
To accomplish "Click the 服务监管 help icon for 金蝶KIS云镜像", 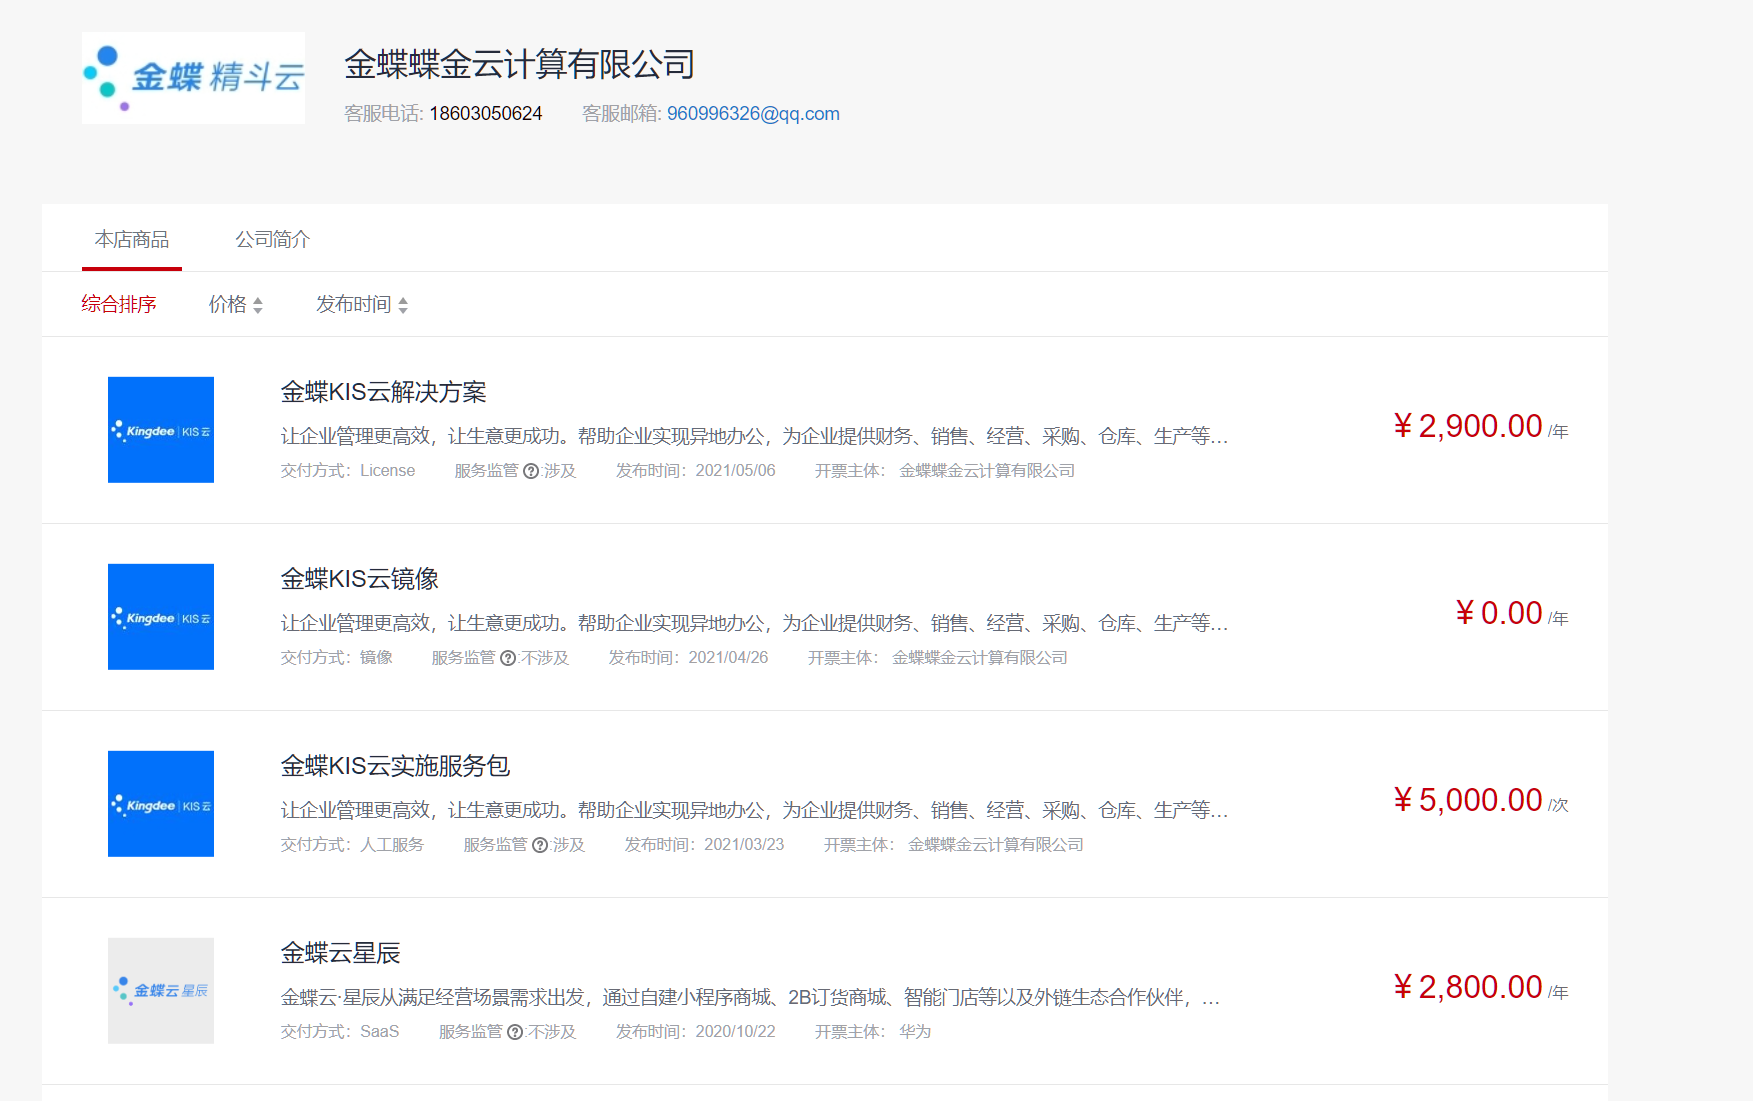I will tap(508, 658).
